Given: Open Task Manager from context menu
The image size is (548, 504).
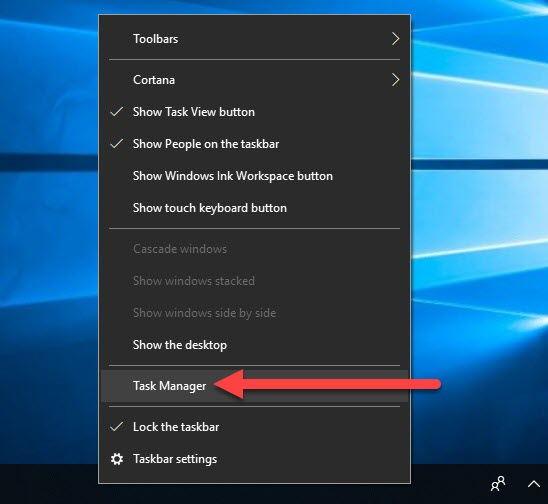Looking at the screenshot, I should coord(254,386).
